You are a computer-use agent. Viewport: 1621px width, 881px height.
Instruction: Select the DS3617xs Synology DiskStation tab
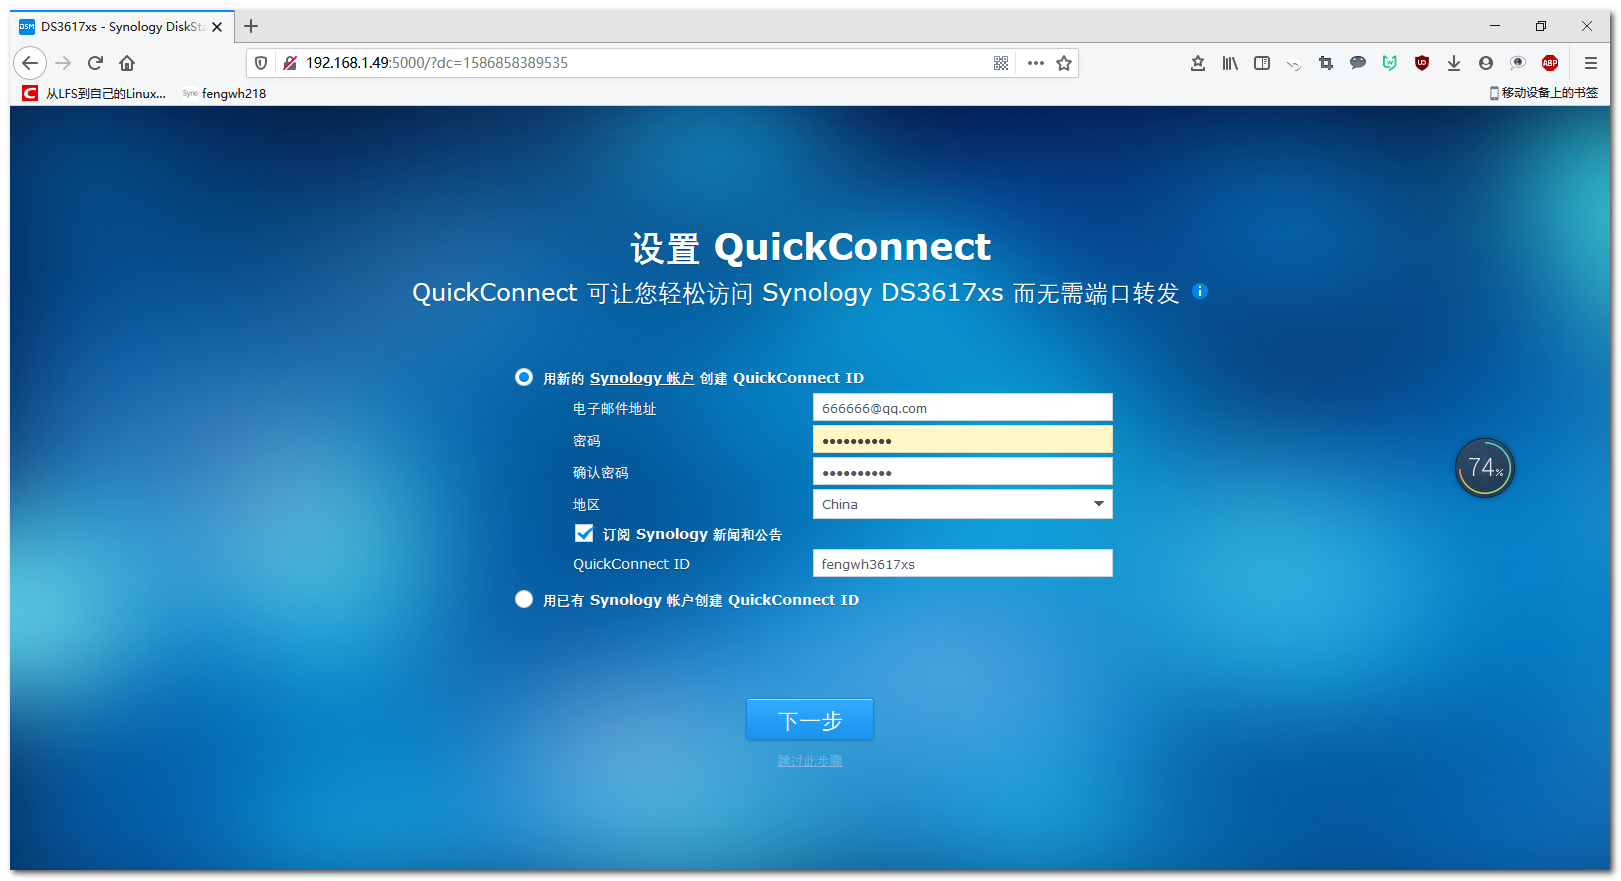point(122,27)
